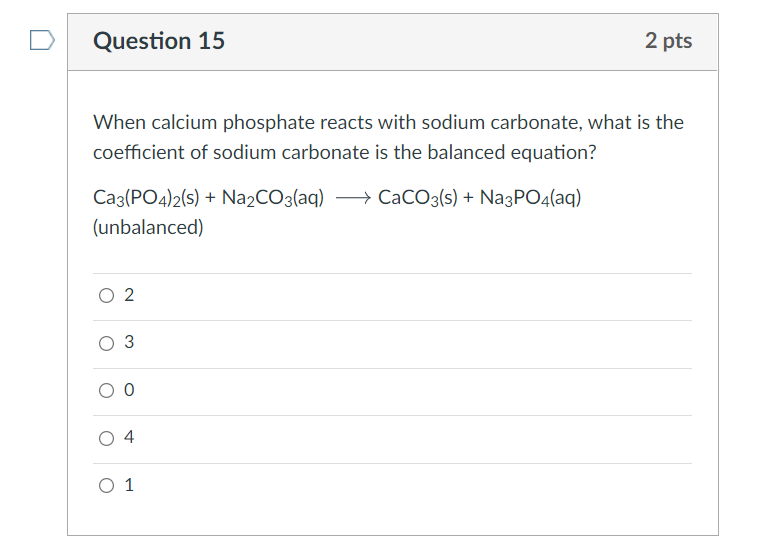Click the plus sign between the products
Screen dimensions: 761x553
tap(468, 198)
